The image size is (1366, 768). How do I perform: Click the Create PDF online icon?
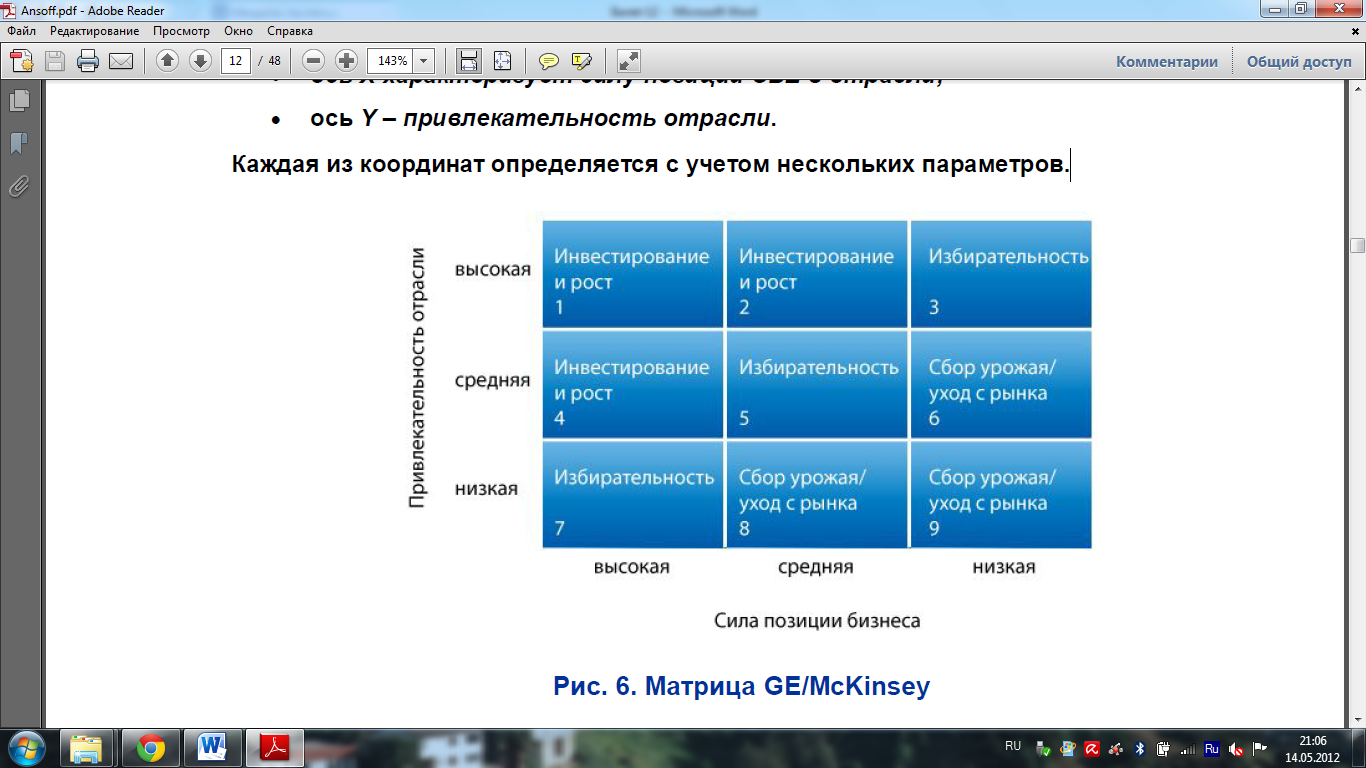coord(22,61)
